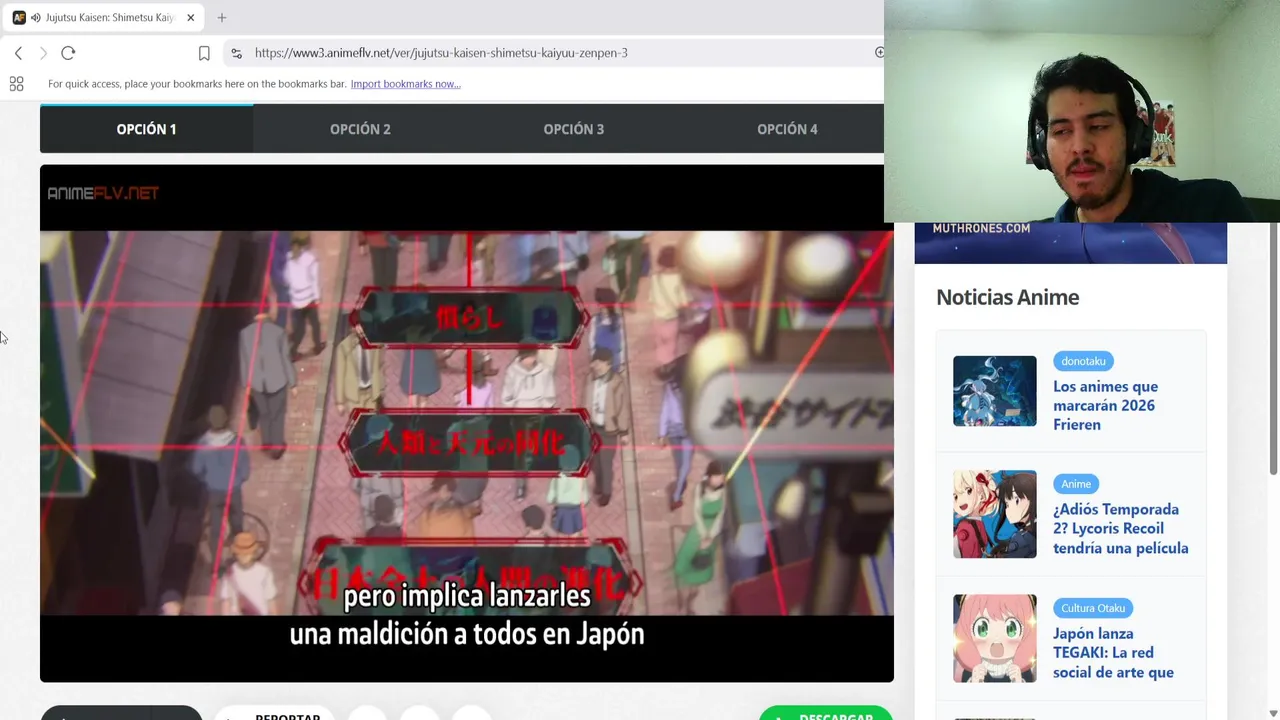Open the Import bookmarks now link
The width and height of the screenshot is (1280, 720).
click(x=405, y=84)
